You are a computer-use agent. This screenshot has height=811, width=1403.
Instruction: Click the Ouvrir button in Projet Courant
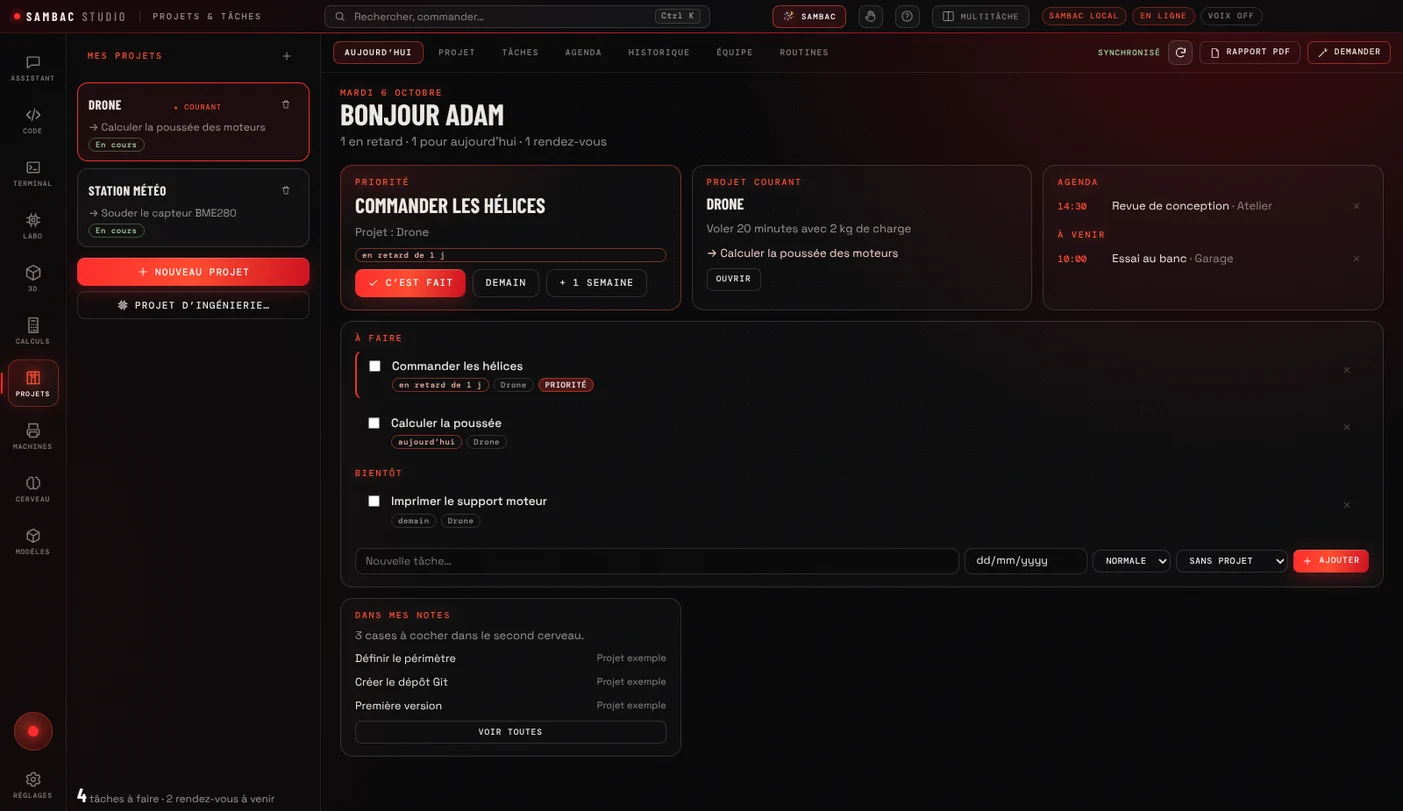coord(733,279)
